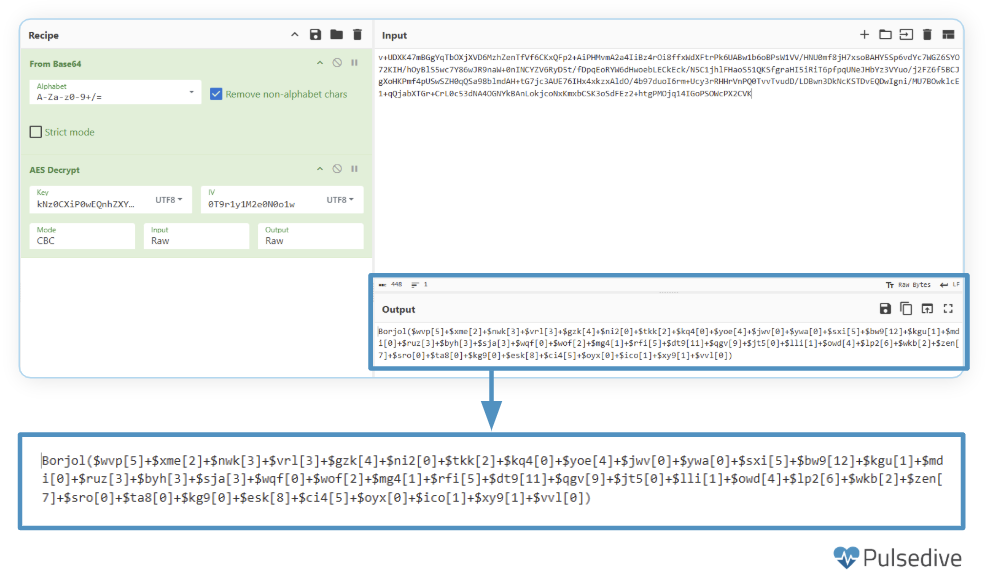Maximise the output pane
The image size is (987, 587).
(x=948, y=309)
